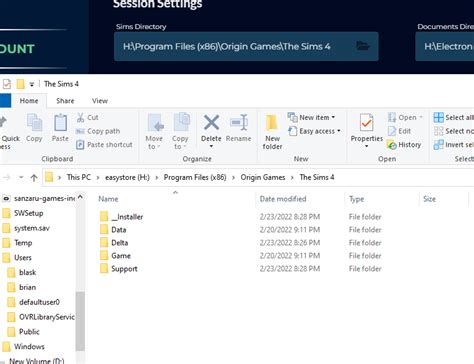Click the Open icon in Open group
This screenshot has height=364, width=474.
392,117
